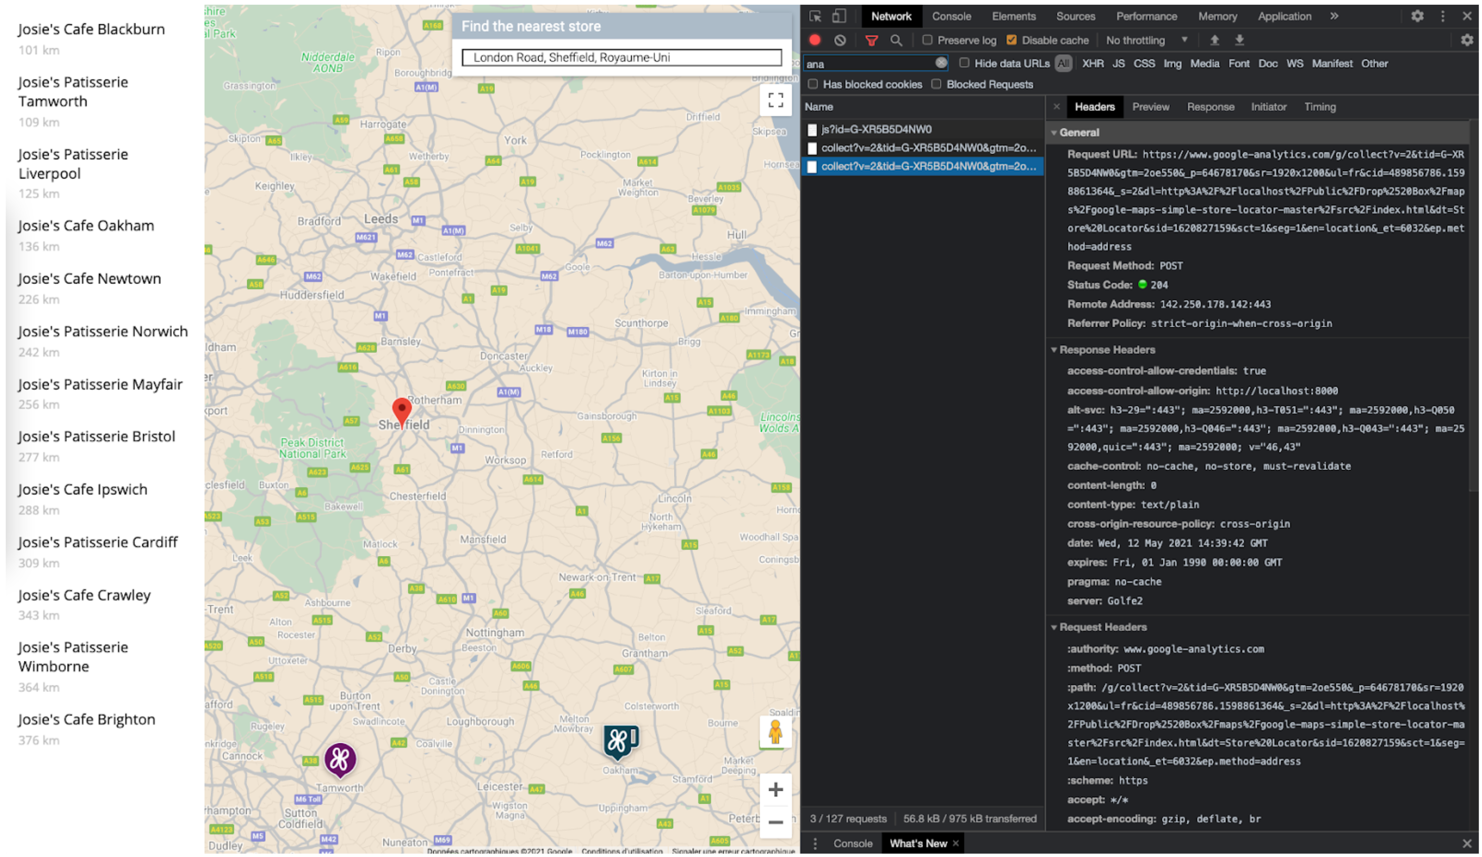This screenshot has width=1482, height=857.
Task: Open network search with magnifier icon
Action: pos(896,40)
